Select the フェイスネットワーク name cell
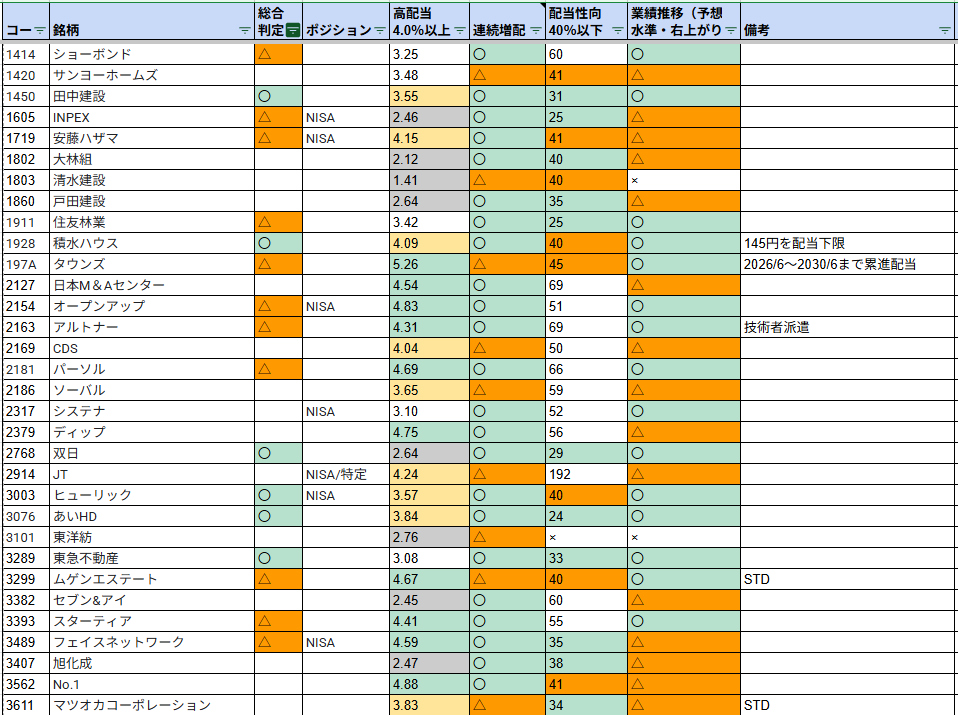 tap(152, 642)
